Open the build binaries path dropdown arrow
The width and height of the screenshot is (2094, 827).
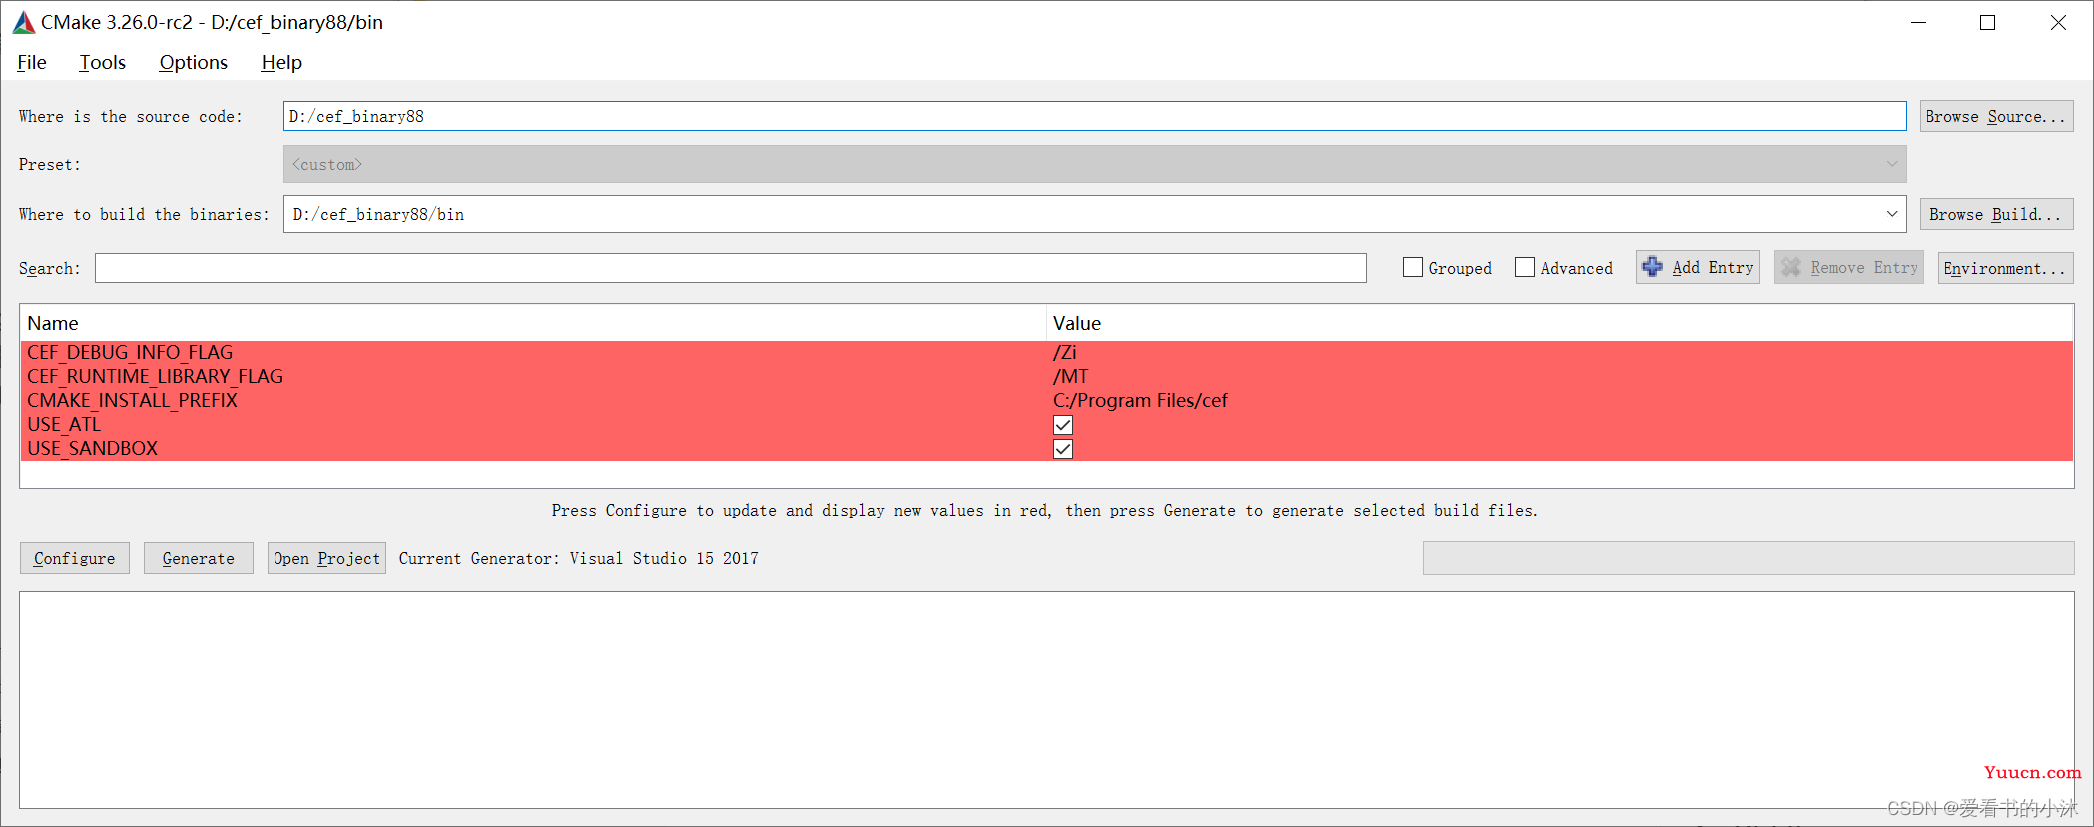click(1892, 214)
